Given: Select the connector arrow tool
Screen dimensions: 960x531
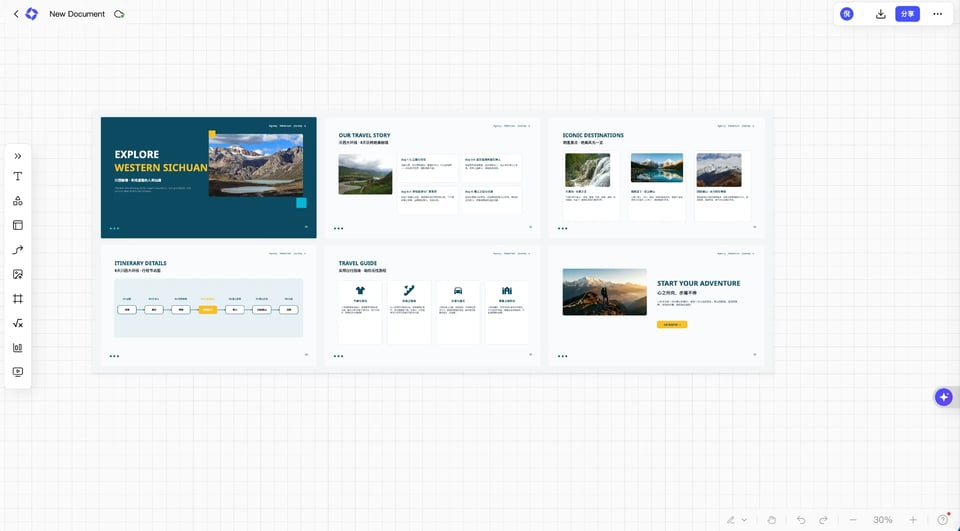Looking at the screenshot, I should click(x=18, y=250).
